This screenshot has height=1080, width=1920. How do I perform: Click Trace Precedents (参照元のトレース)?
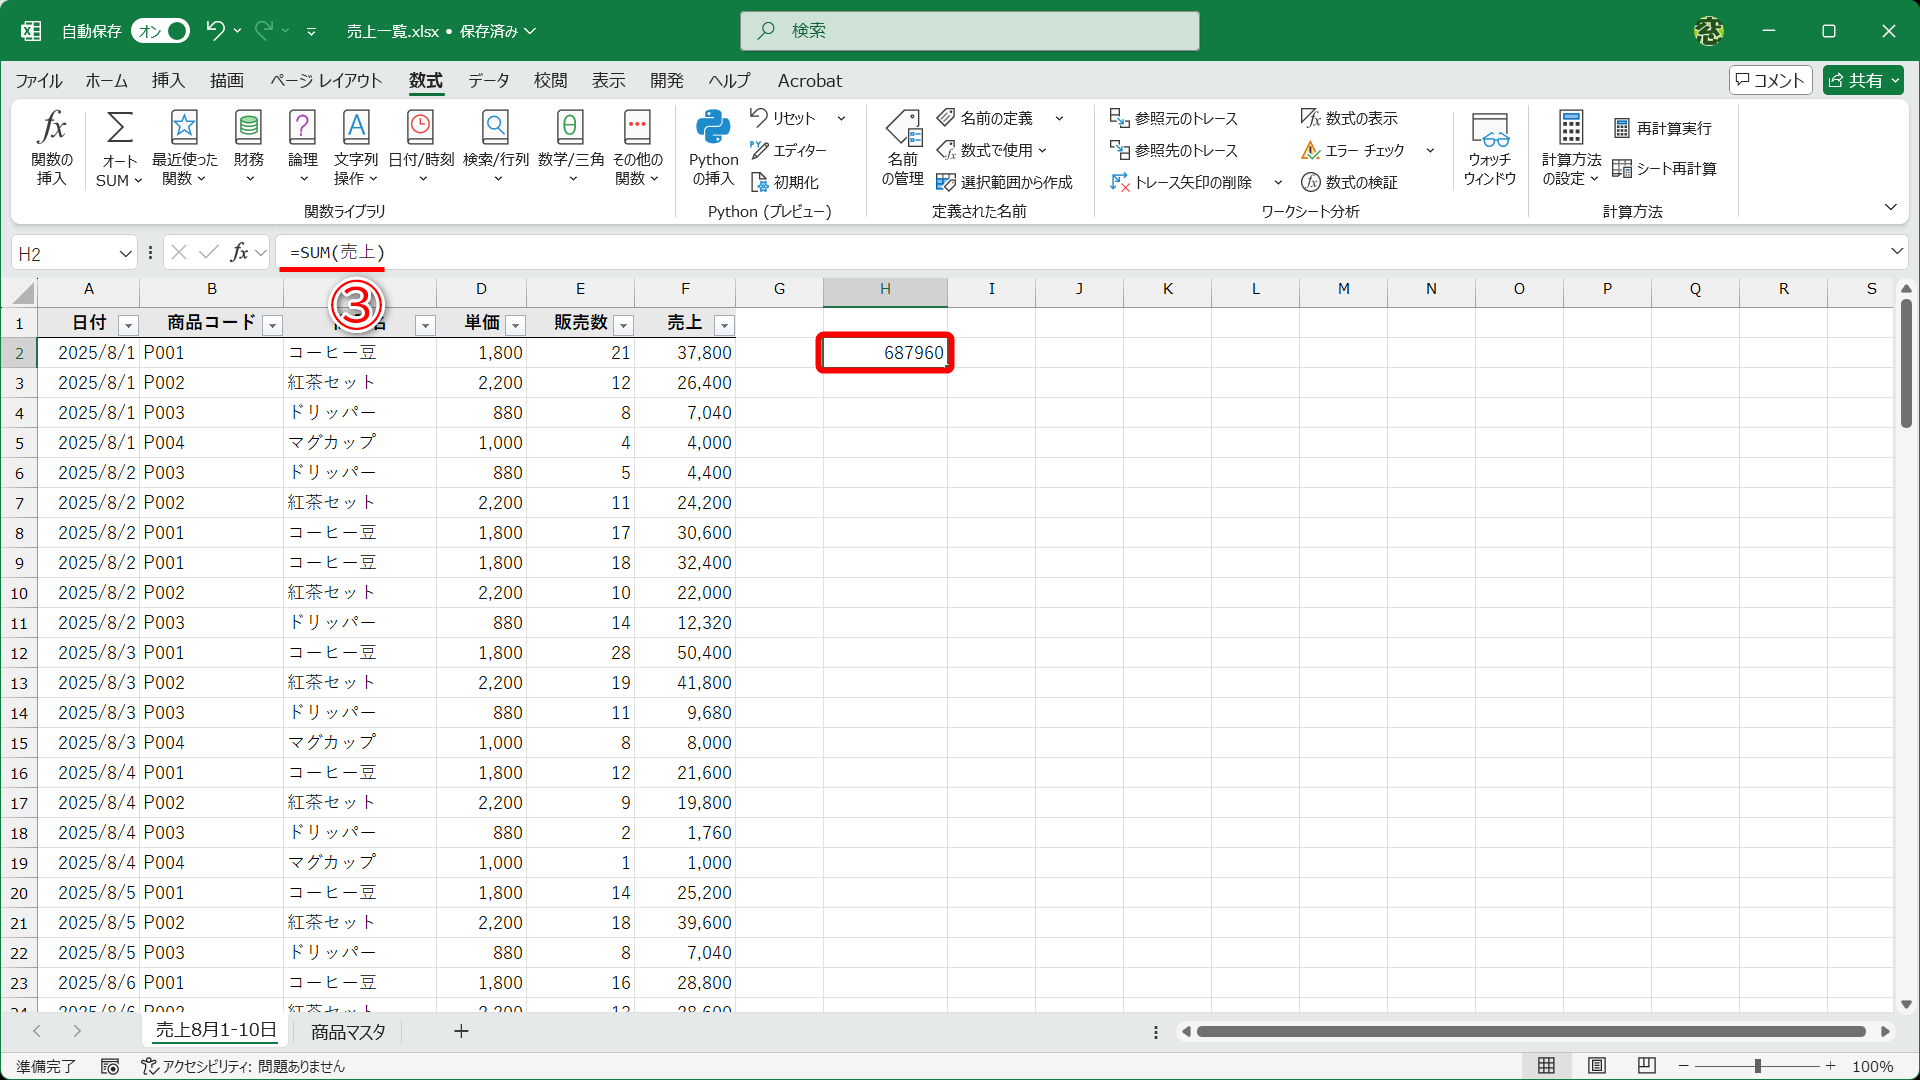[x=1174, y=118]
